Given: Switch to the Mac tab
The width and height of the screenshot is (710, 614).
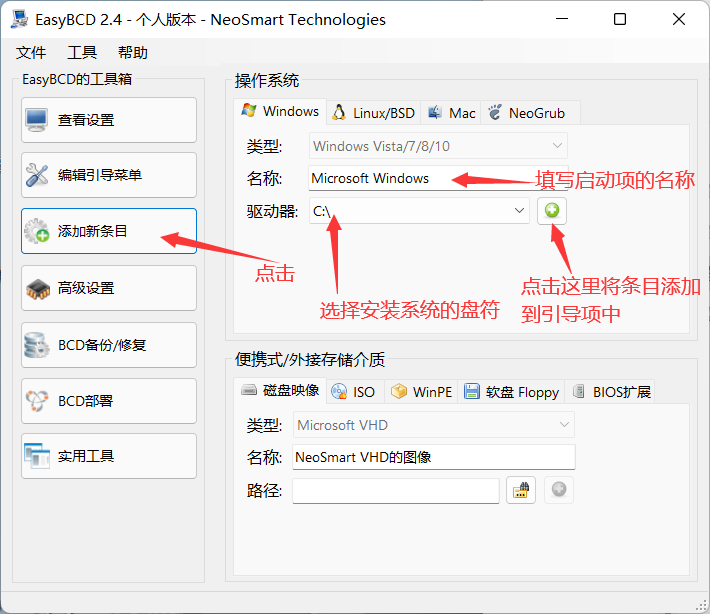Looking at the screenshot, I should 451,113.
